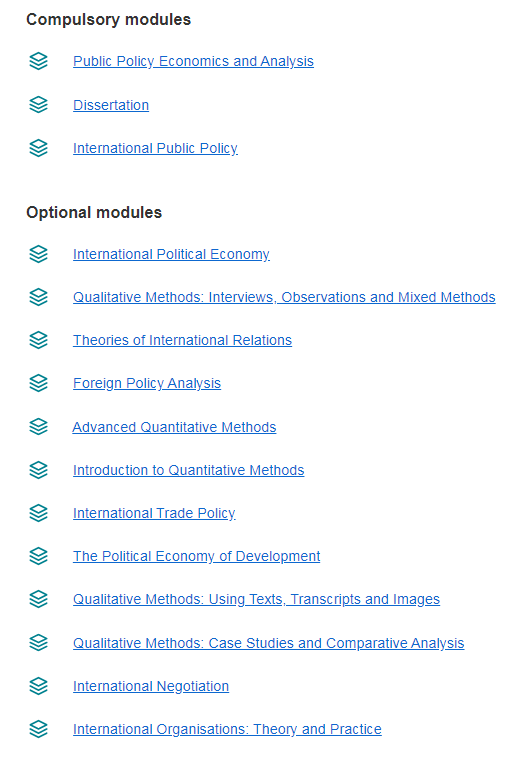528x773 pixels.
Task: Click the module icon beside International Public Policy
Action: click(38, 148)
